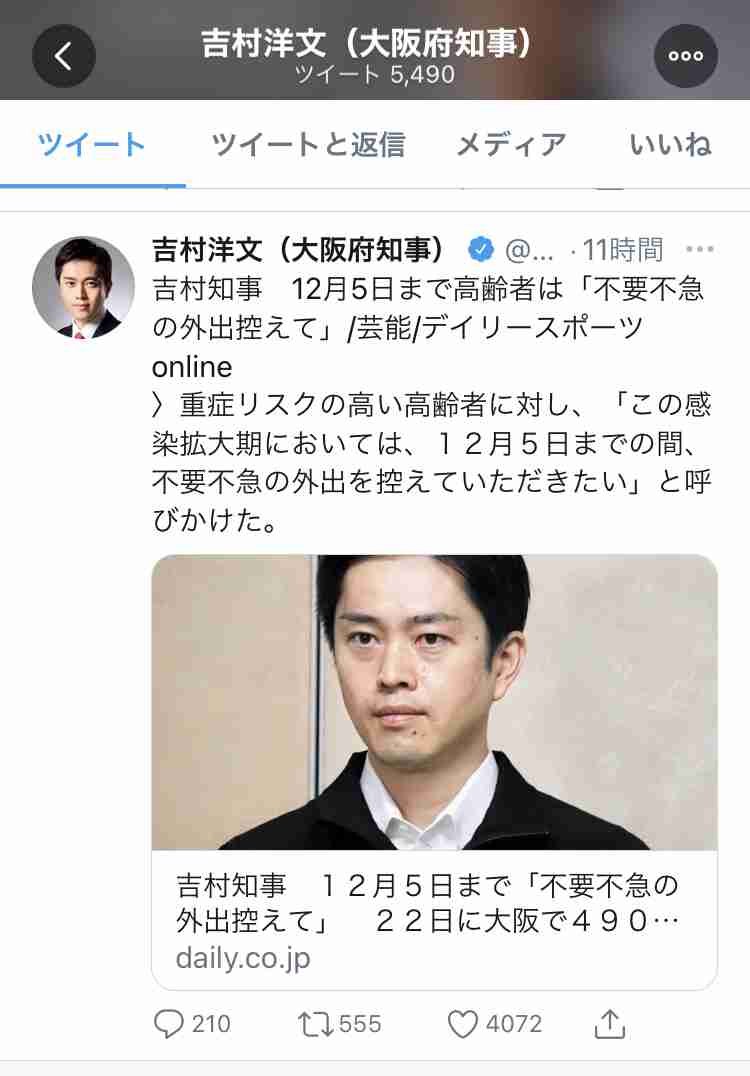Image resolution: width=750 pixels, height=1076 pixels.
Task: Switch to いいね tab
Action: (x=670, y=144)
